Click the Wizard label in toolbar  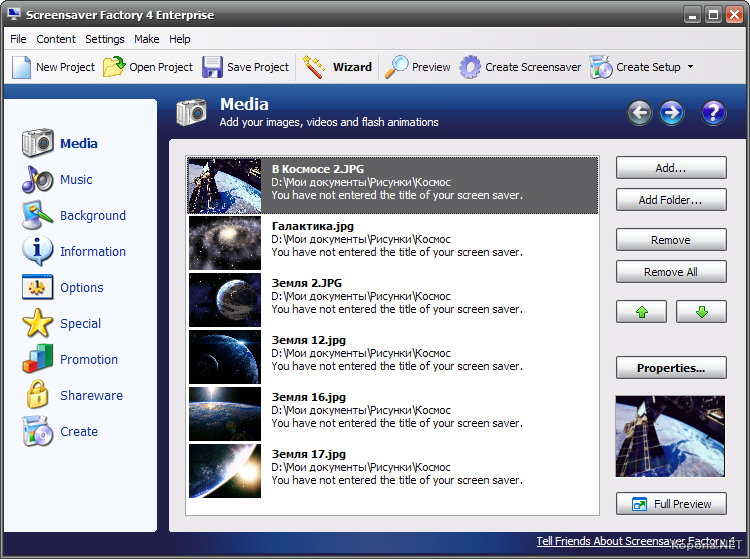pos(352,67)
